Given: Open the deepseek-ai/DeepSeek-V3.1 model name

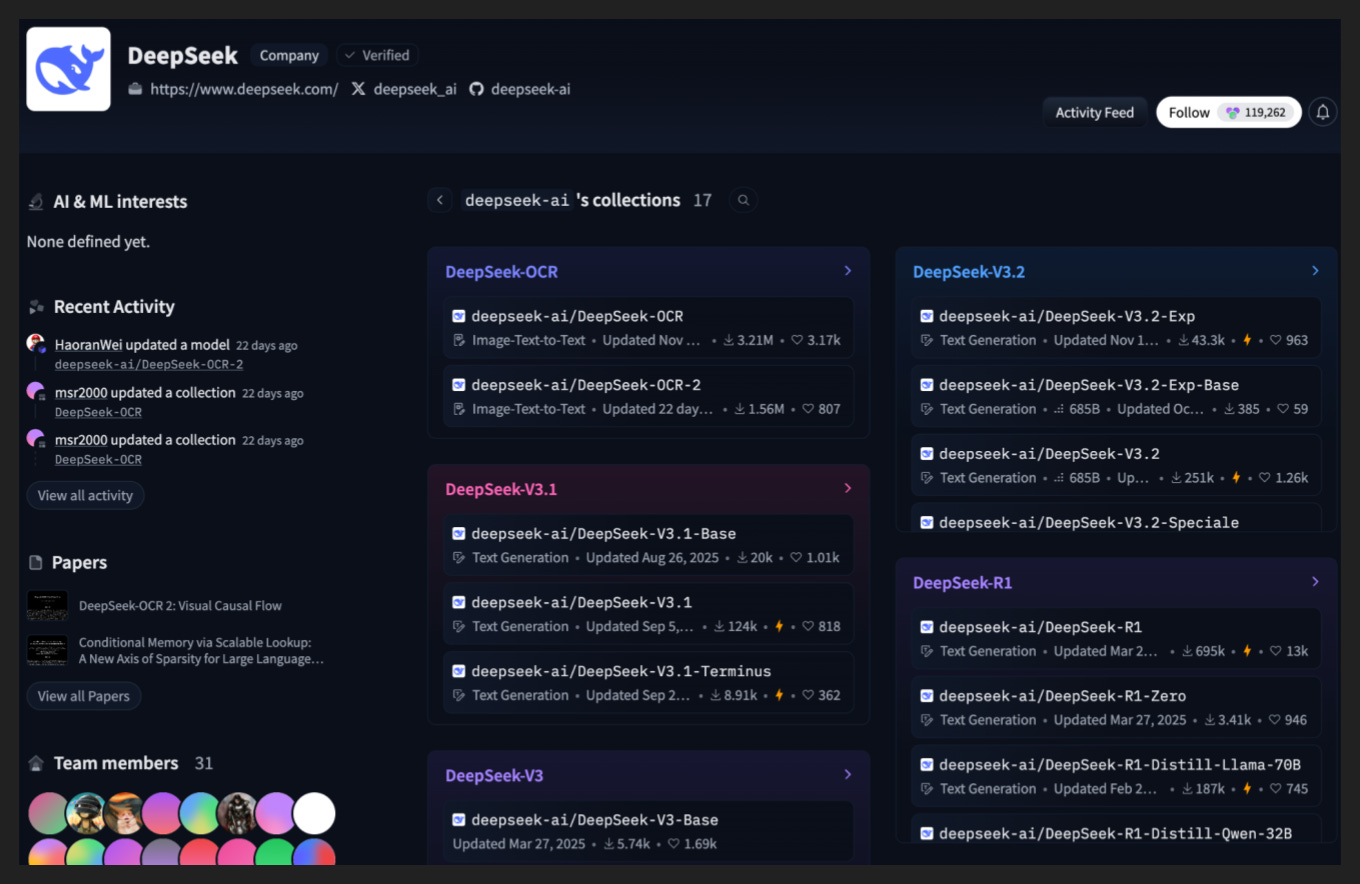Looking at the screenshot, I should 581,602.
